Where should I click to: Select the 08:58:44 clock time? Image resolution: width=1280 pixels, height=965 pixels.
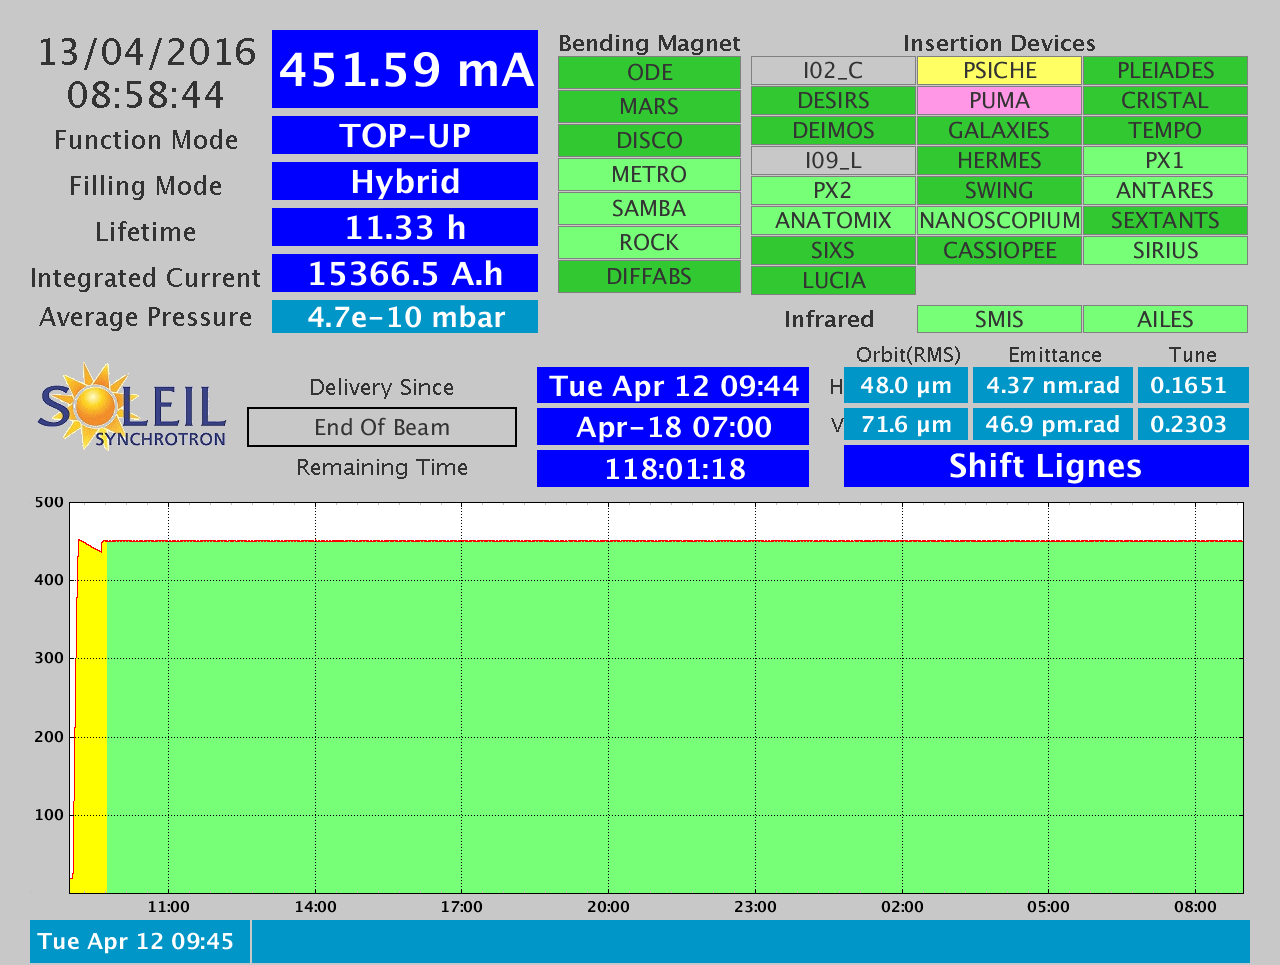pyautogui.click(x=146, y=95)
